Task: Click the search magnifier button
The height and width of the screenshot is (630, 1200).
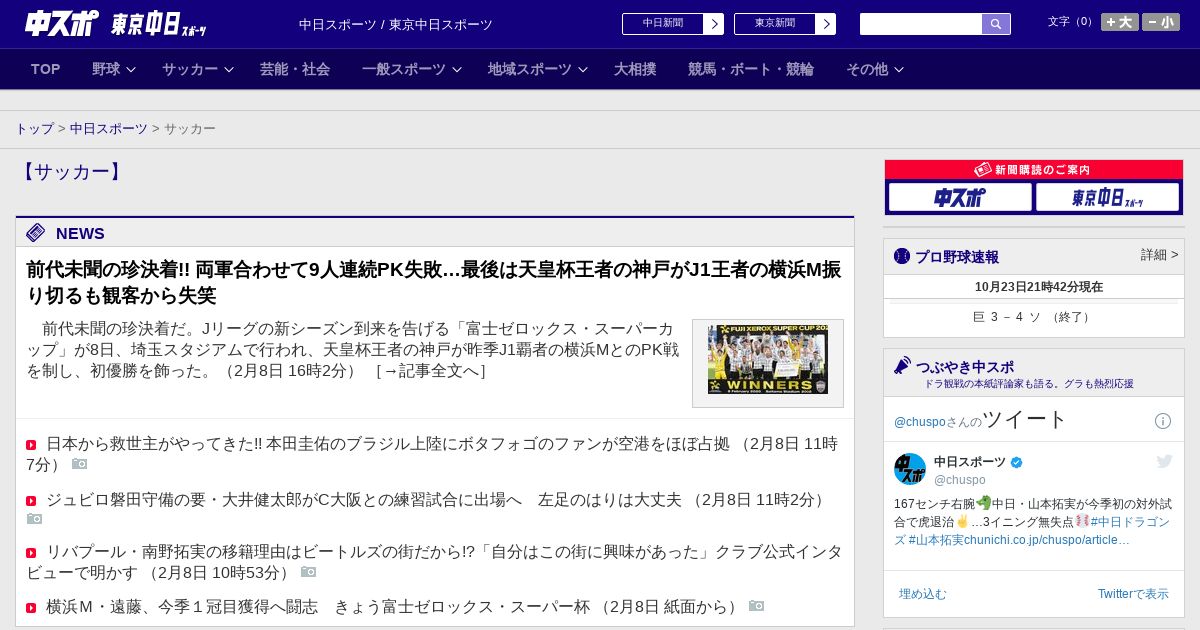Action: (x=996, y=24)
